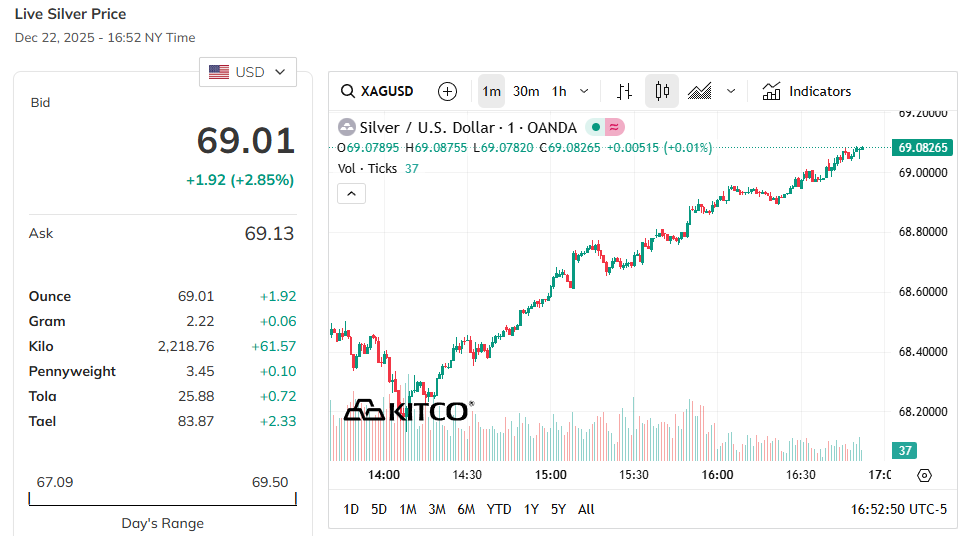The width and height of the screenshot is (967, 536).
Task: Click the day's range low 67.09
Action: pyautogui.click(x=55, y=482)
